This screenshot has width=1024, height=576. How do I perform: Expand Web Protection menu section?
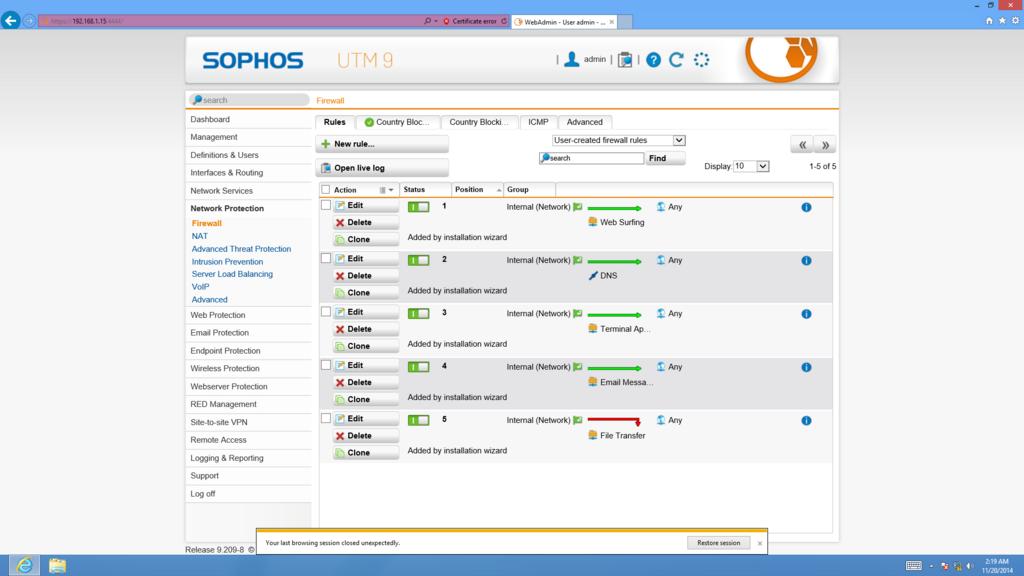click(x=217, y=315)
